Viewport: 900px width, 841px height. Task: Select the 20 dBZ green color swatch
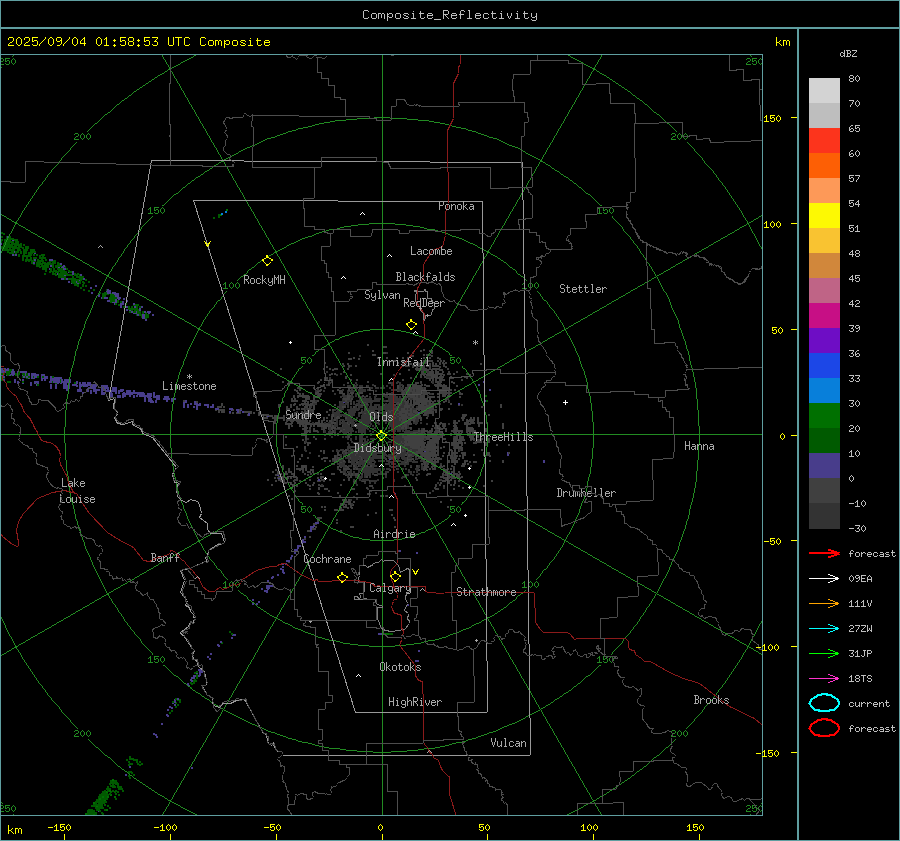(824, 415)
